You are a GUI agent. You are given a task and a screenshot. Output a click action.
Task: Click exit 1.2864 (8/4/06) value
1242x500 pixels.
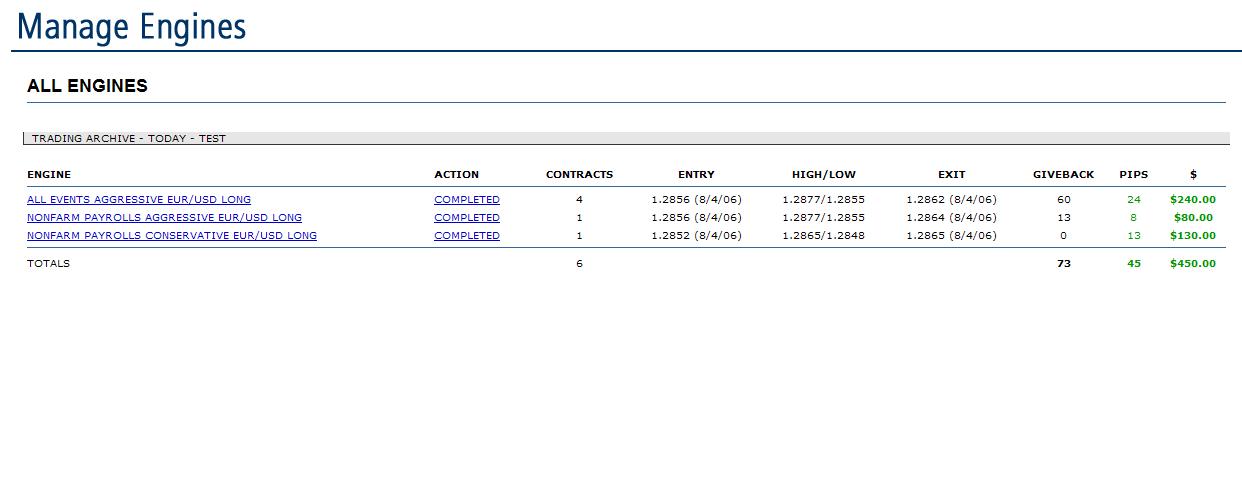click(952, 218)
